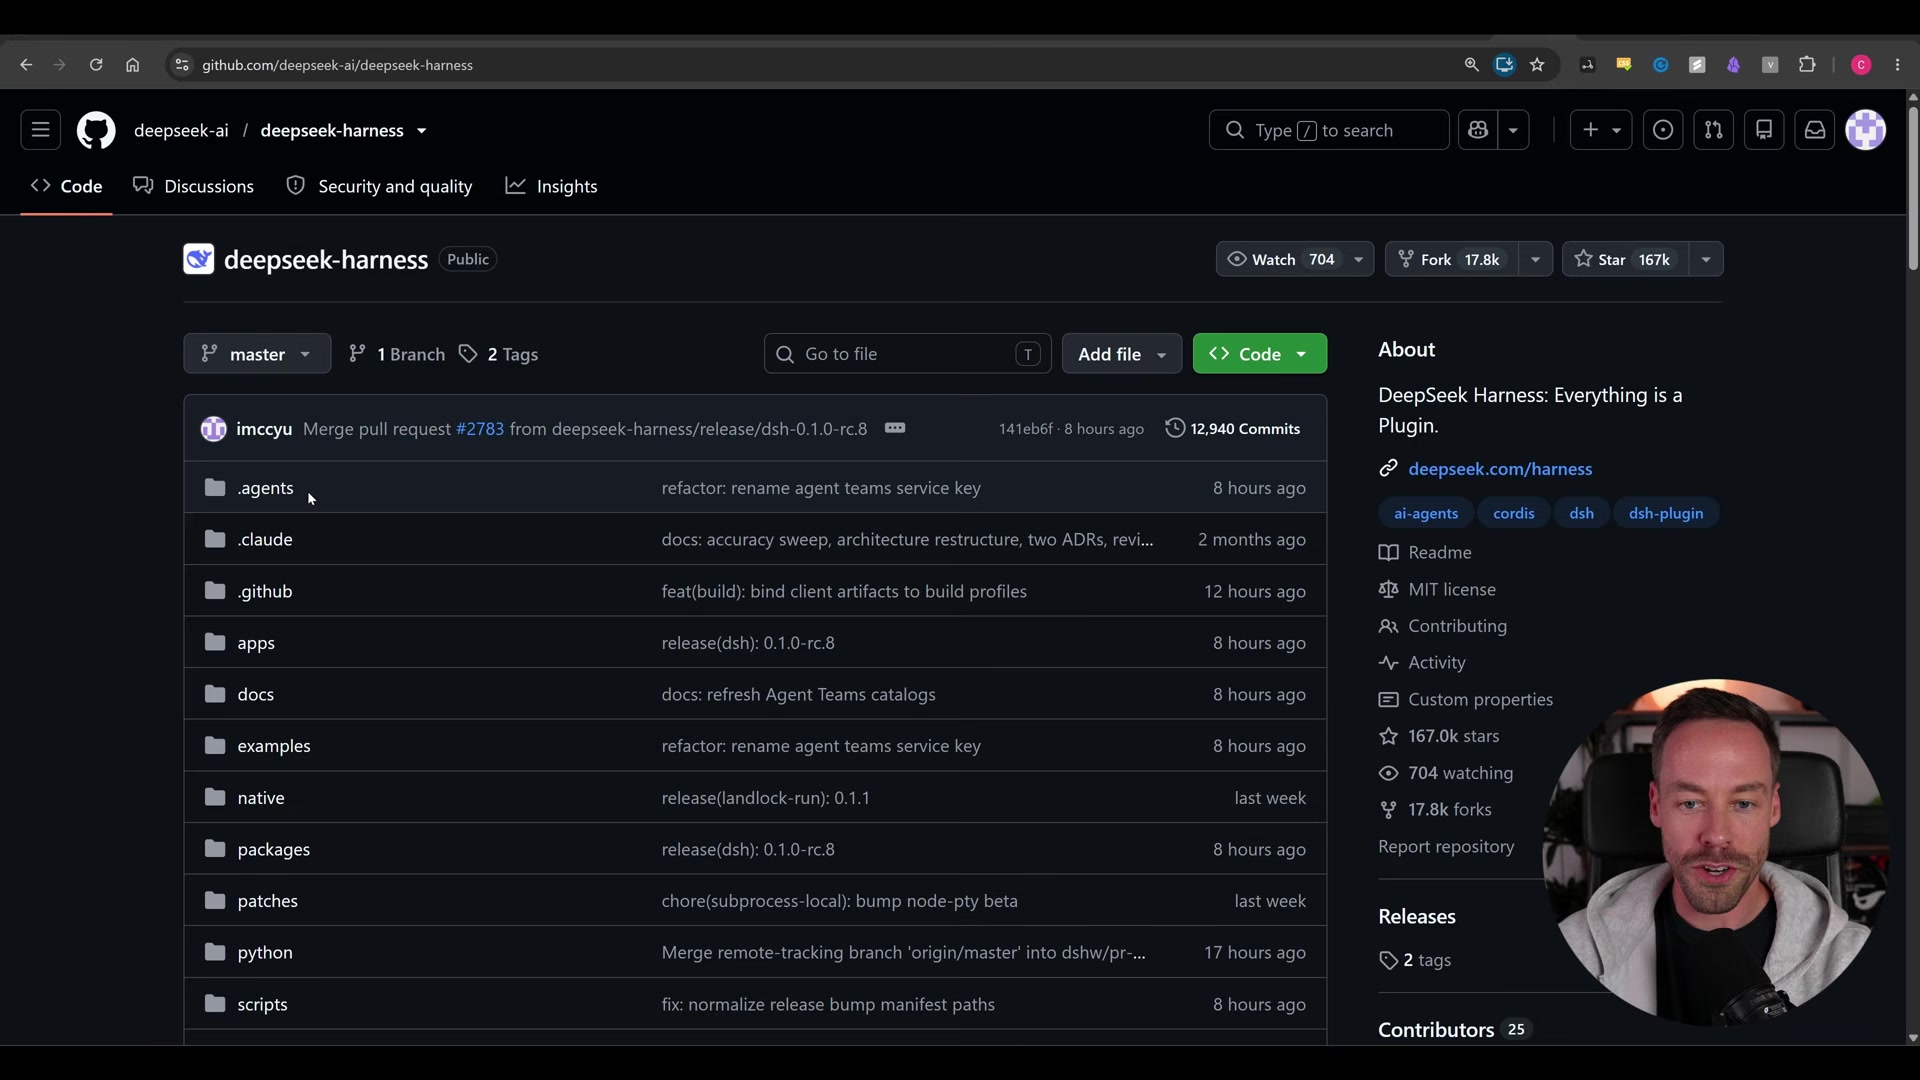1920x1080 pixels.
Task: Click the install app icon in address bar
Action: [1504, 65]
